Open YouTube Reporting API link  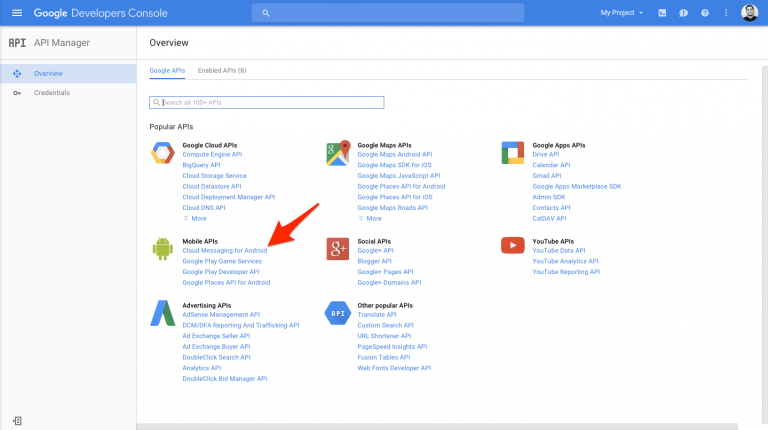tap(566, 272)
